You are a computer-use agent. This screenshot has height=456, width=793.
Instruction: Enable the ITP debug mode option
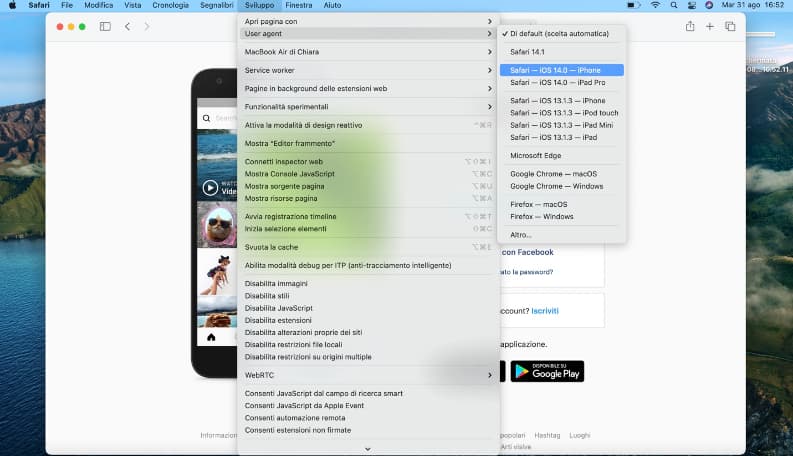pyautogui.click(x=368, y=265)
